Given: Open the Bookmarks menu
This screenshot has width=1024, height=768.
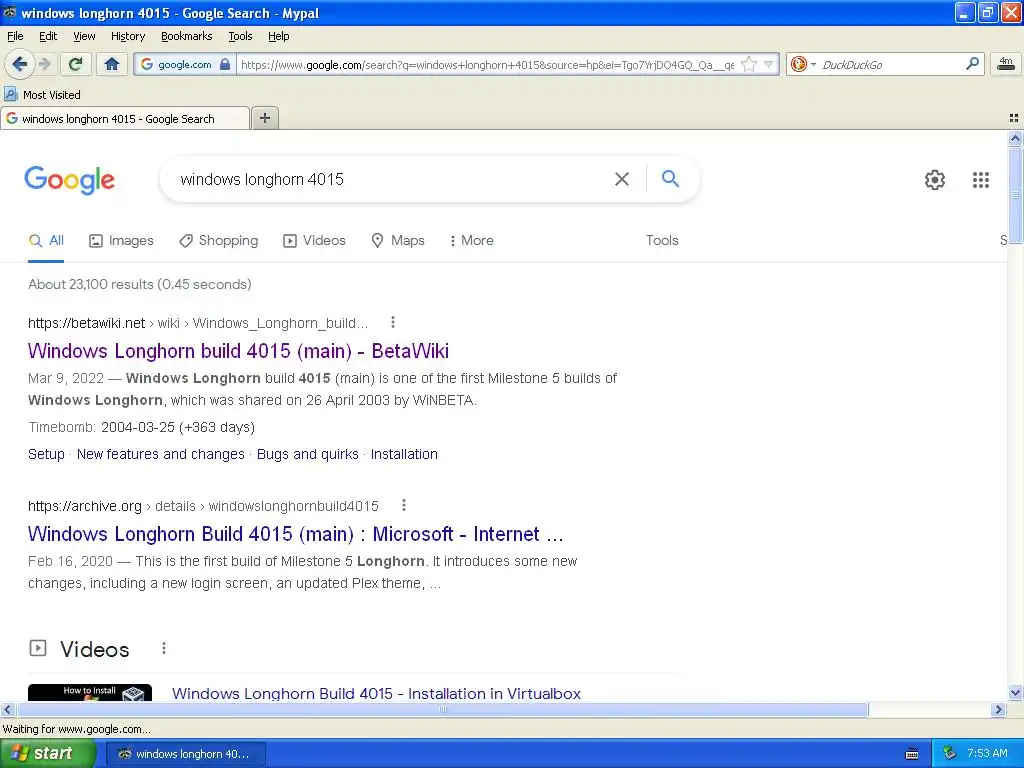Looking at the screenshot, I should (186, 36).
